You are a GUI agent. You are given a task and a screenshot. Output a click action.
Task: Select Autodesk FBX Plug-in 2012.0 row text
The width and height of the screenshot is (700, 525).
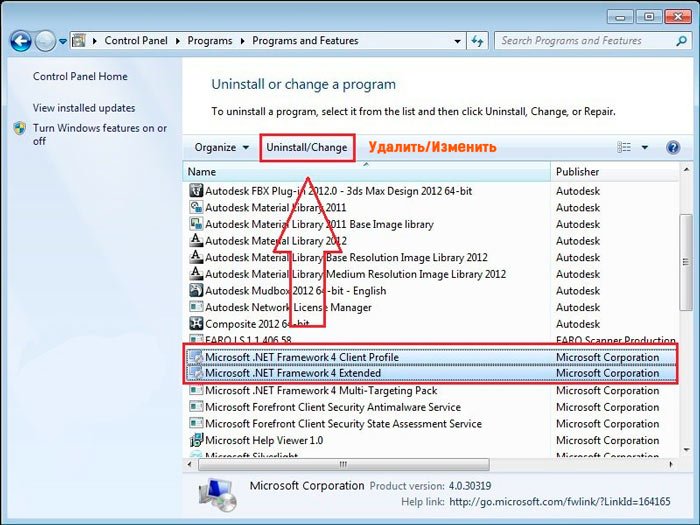(338, 191)
